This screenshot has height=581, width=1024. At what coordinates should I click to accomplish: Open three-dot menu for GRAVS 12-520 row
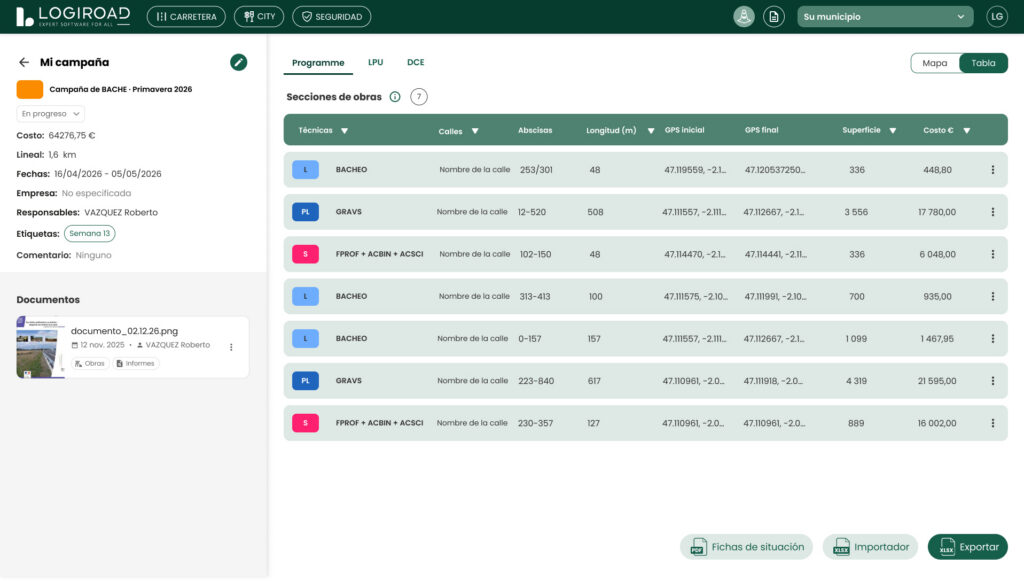[x=993, y=212]
